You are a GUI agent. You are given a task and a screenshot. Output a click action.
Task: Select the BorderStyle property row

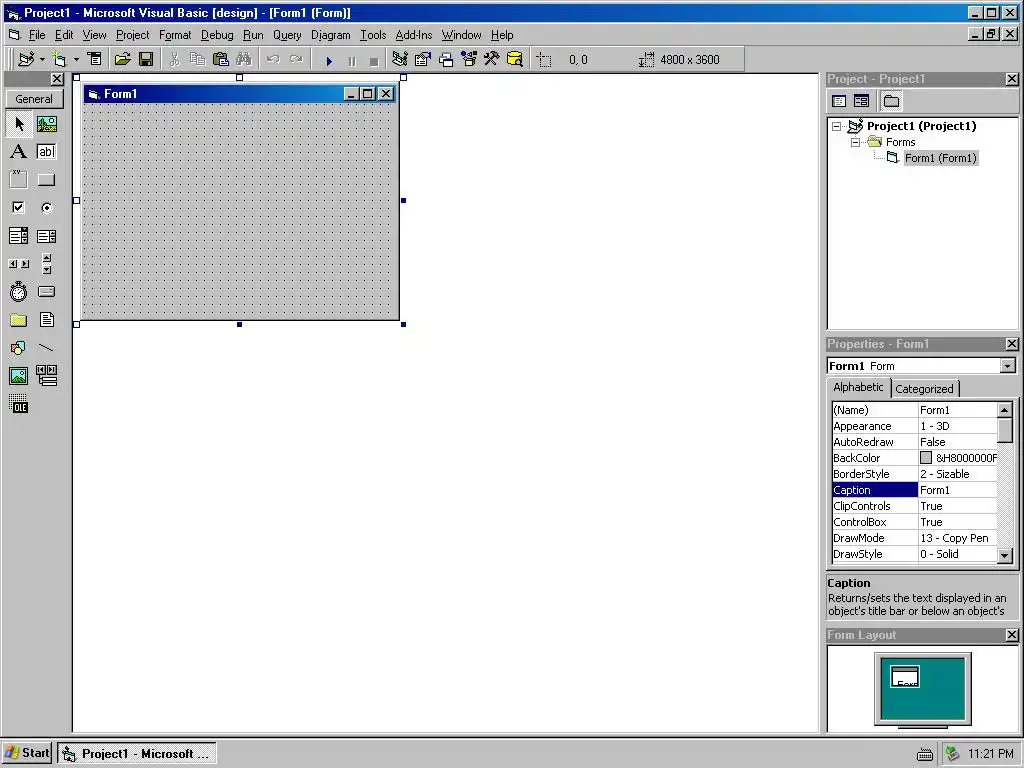tap(914, 474)
